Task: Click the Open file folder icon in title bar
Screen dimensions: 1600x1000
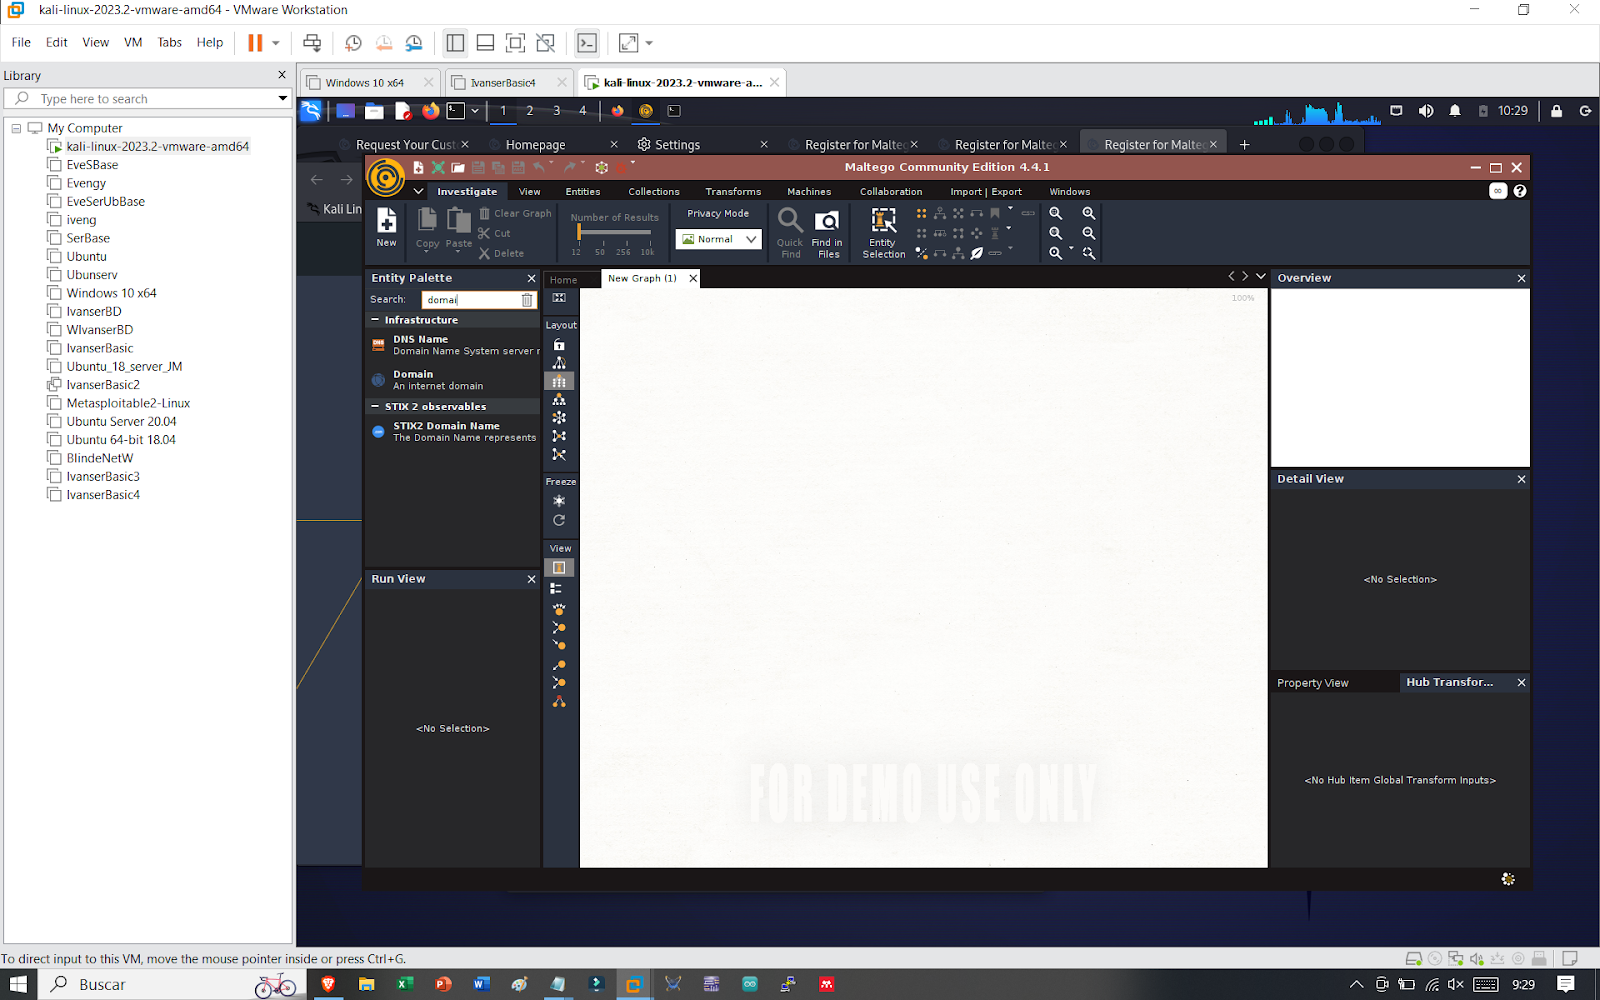Action: tap(458, 167)
